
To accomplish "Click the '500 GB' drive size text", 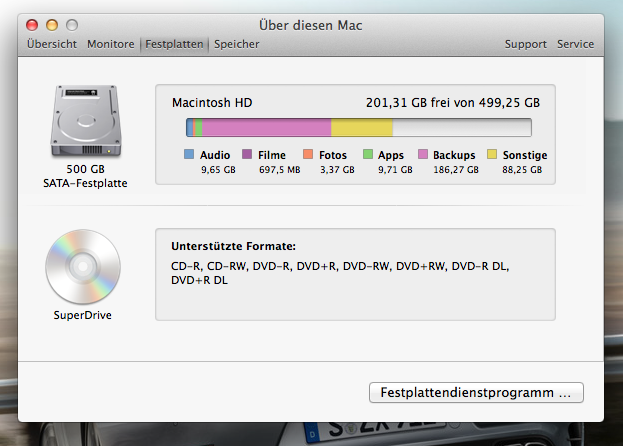I will [85, 169].
